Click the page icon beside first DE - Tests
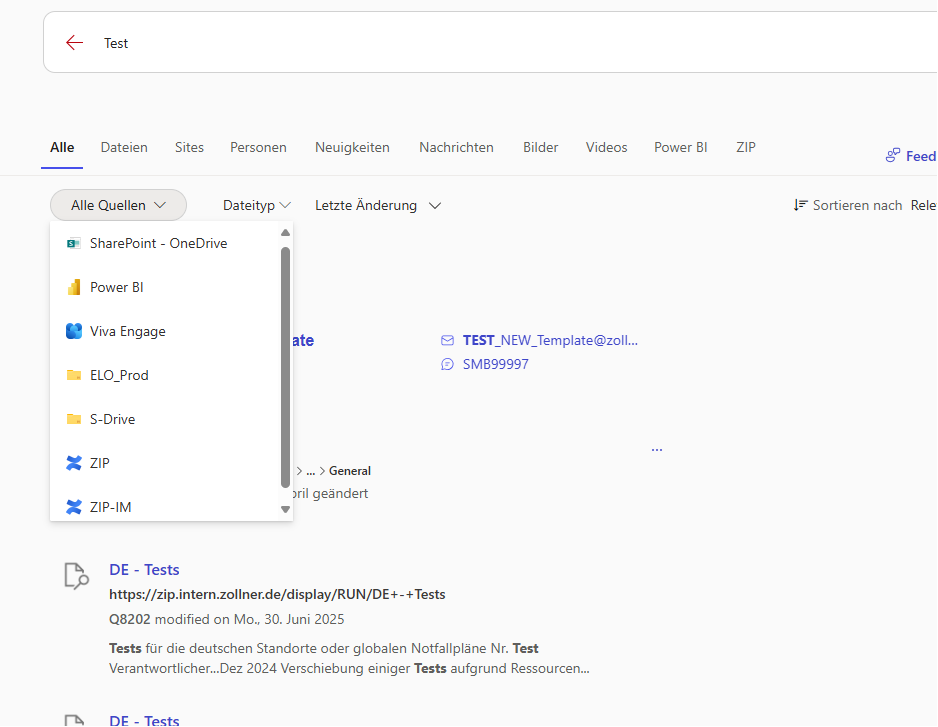938x727 pixels. [76, 576]
